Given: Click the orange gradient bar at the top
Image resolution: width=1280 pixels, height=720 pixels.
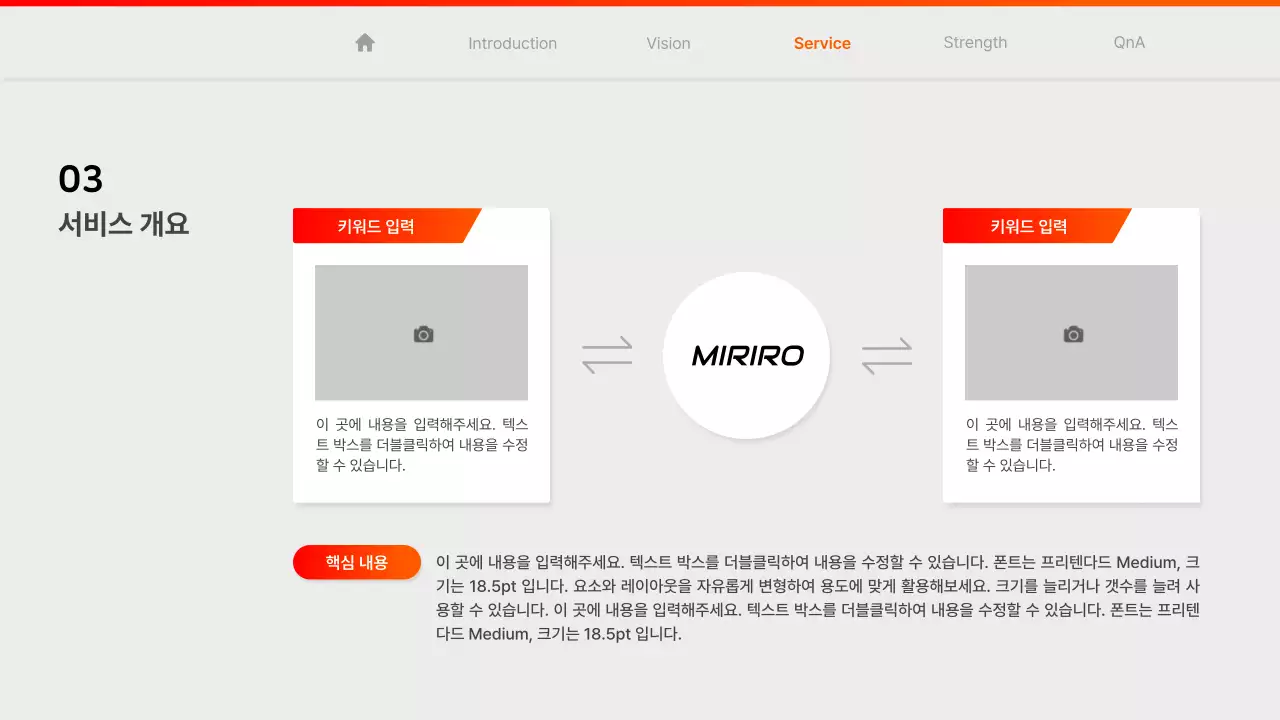Looking at the screenshot, I should 640,3.
